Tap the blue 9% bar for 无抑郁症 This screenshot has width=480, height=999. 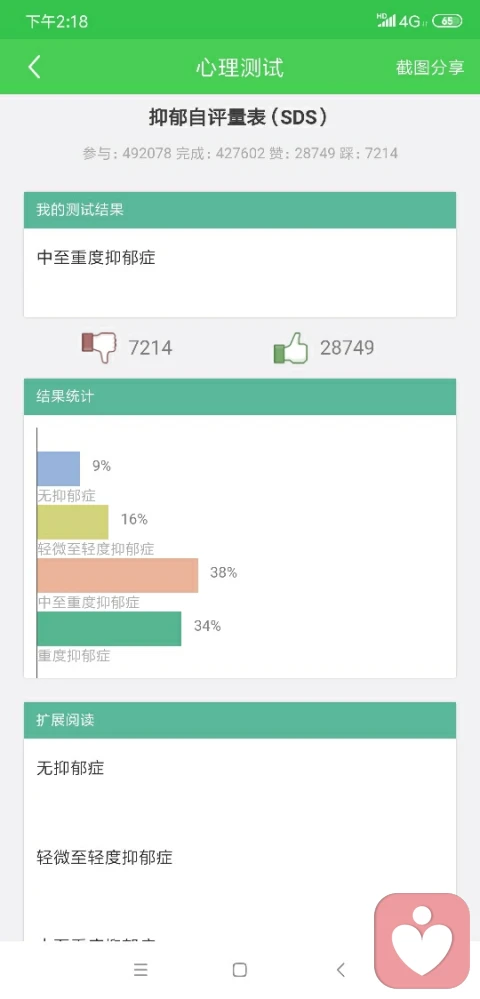click(59, 469)
